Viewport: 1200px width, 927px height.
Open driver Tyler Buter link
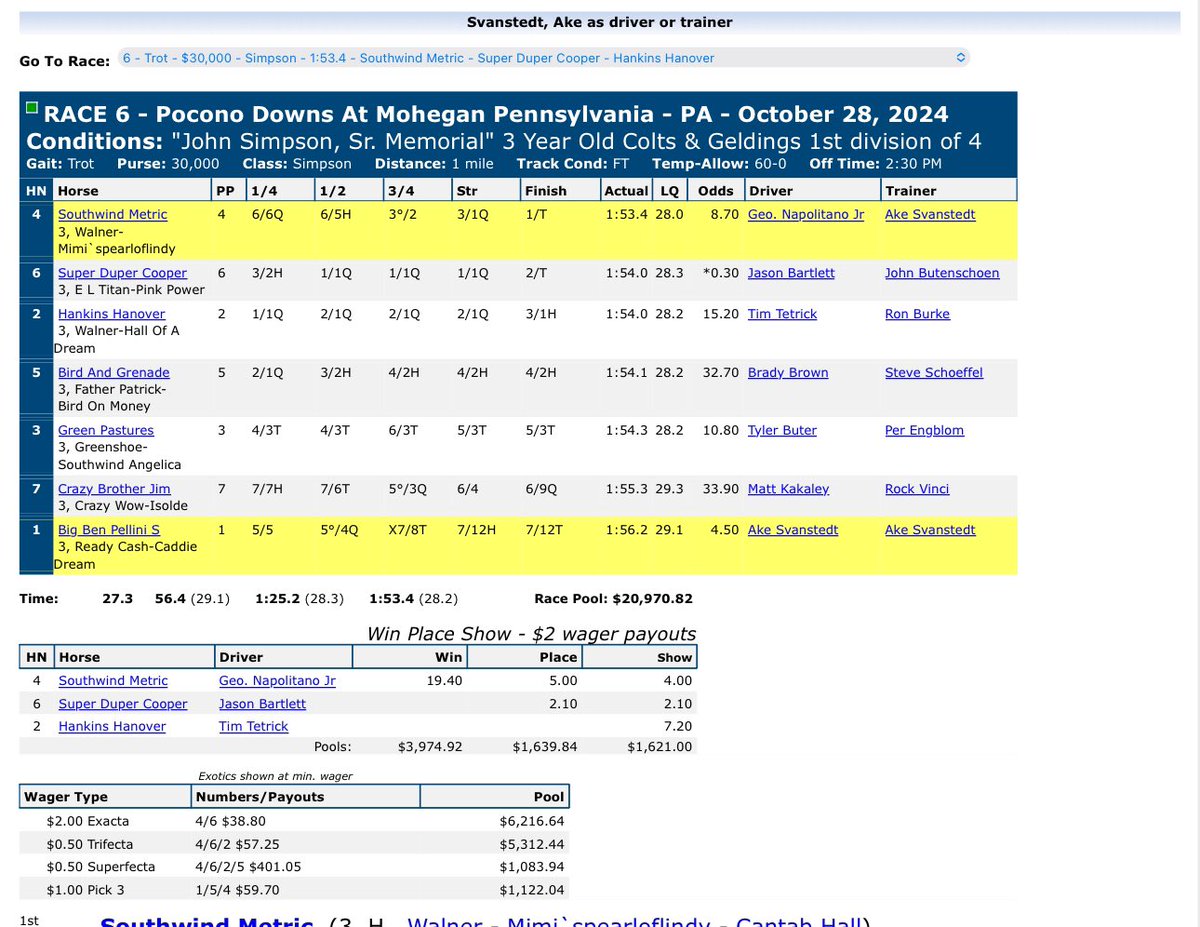[x=782, y=430]
